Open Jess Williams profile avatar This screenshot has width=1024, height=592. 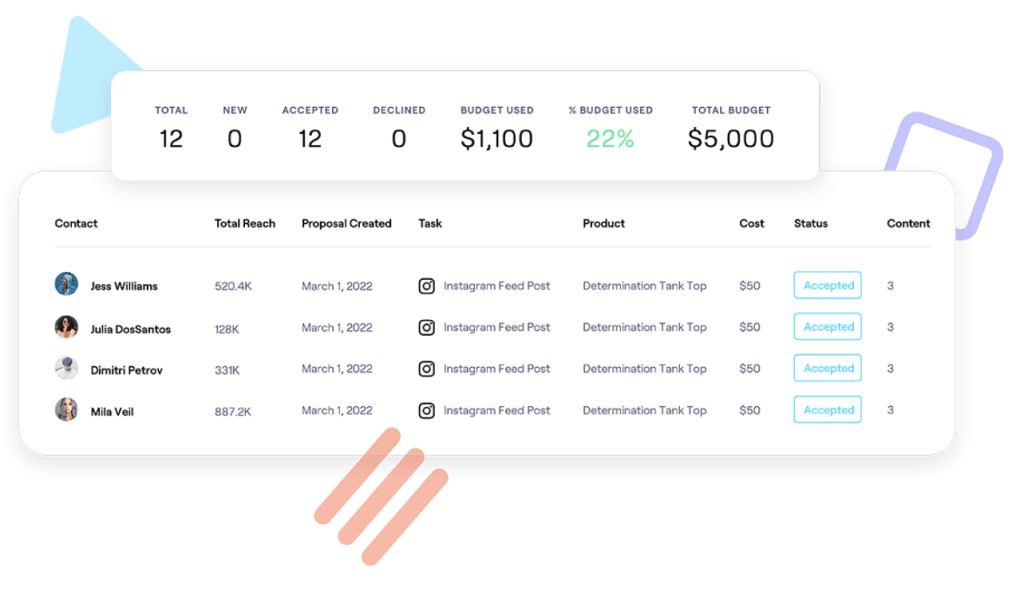tap(66, 285)
